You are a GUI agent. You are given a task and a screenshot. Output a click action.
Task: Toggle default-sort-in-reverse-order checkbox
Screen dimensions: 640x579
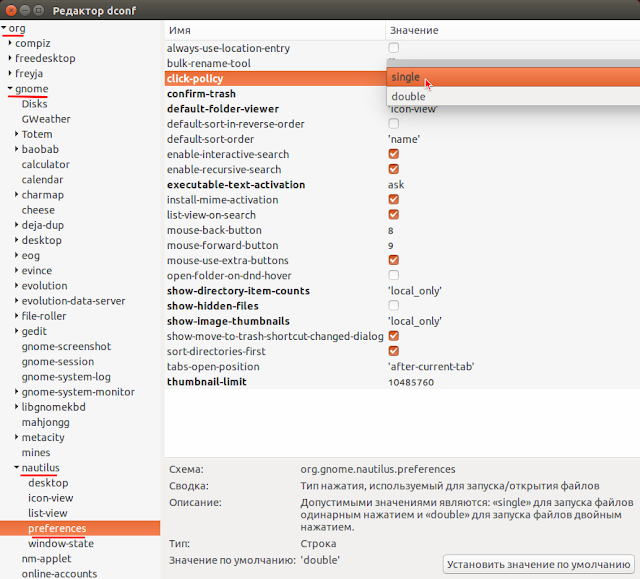pyautogui.click(x=393, y=123)
